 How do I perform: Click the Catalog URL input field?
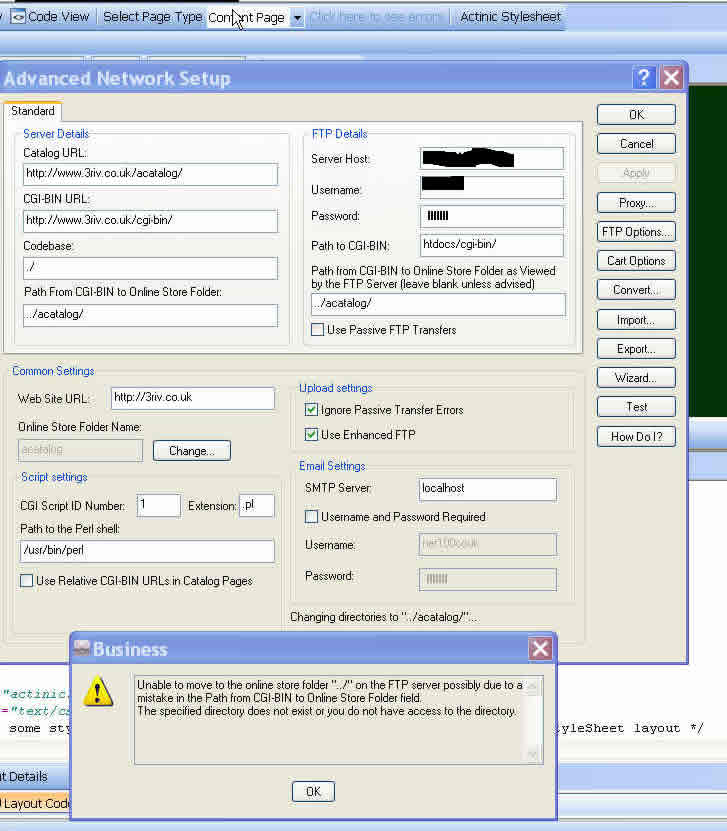[150, 174]
